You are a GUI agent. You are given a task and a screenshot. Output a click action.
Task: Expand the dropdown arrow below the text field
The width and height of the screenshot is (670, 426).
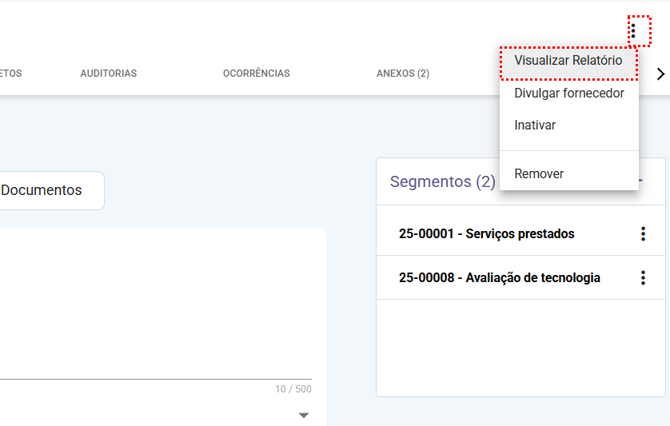click(304, 415)
